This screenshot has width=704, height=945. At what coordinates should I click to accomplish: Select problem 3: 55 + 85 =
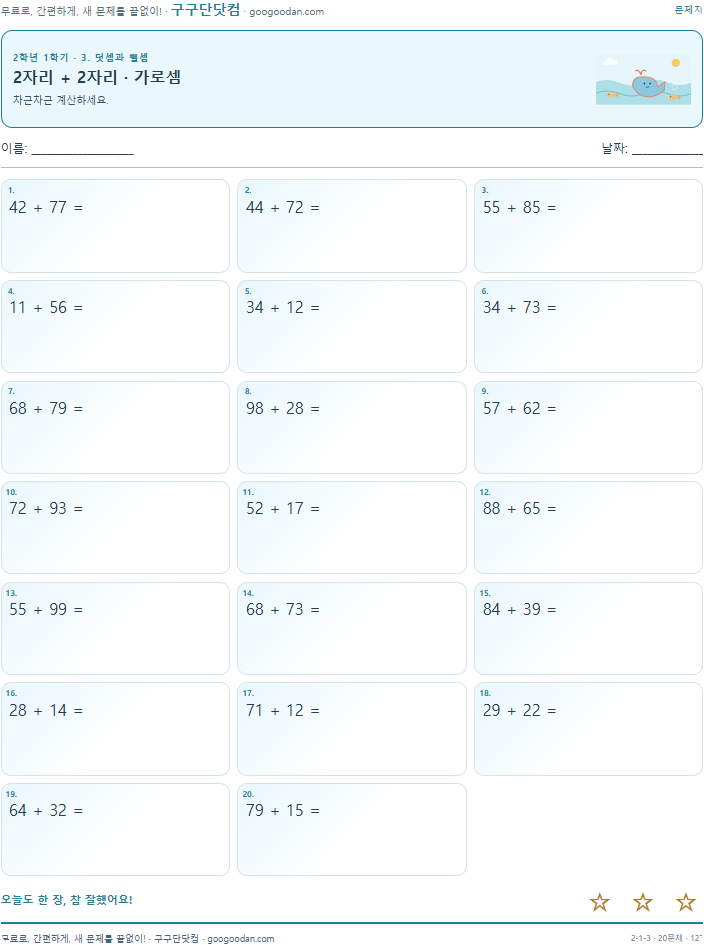click(x=588, y=226)
